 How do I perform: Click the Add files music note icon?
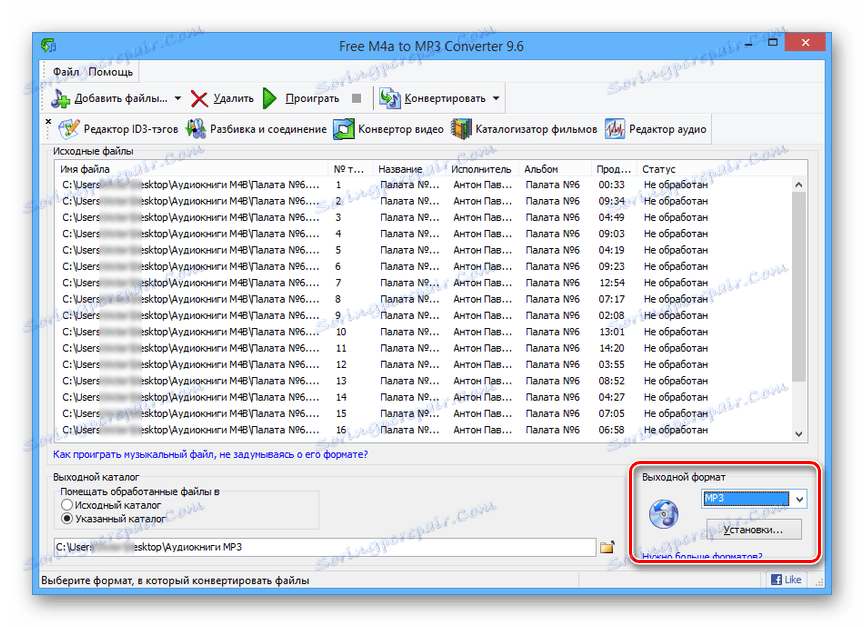[x=61, y=99]
